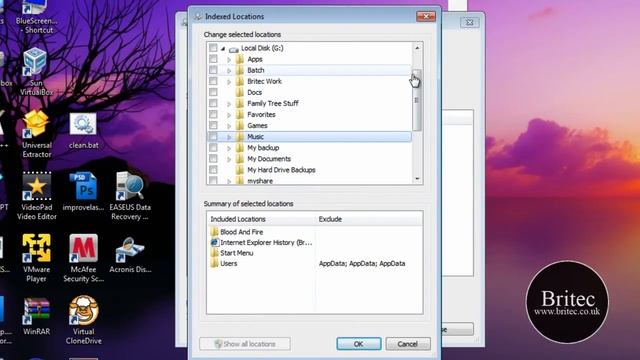The image size is (640, 360).
Task: Expand the Britec Work folder node
Action: (229, 82)
